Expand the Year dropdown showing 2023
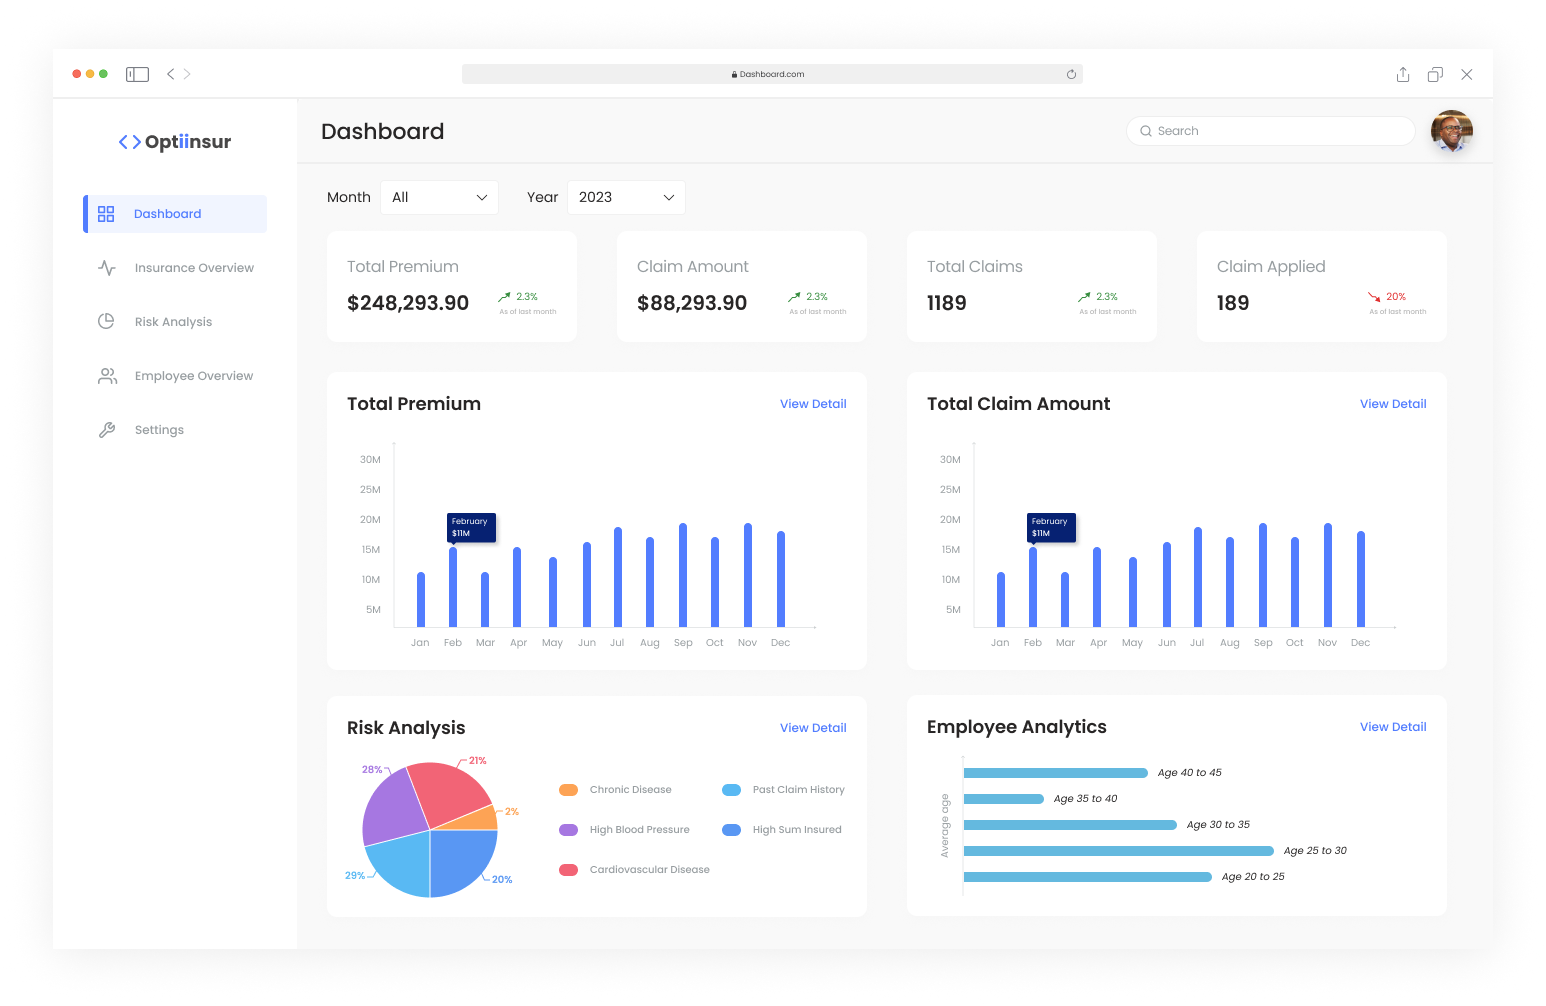The image size is (1546, 1006). pos(626,197)
